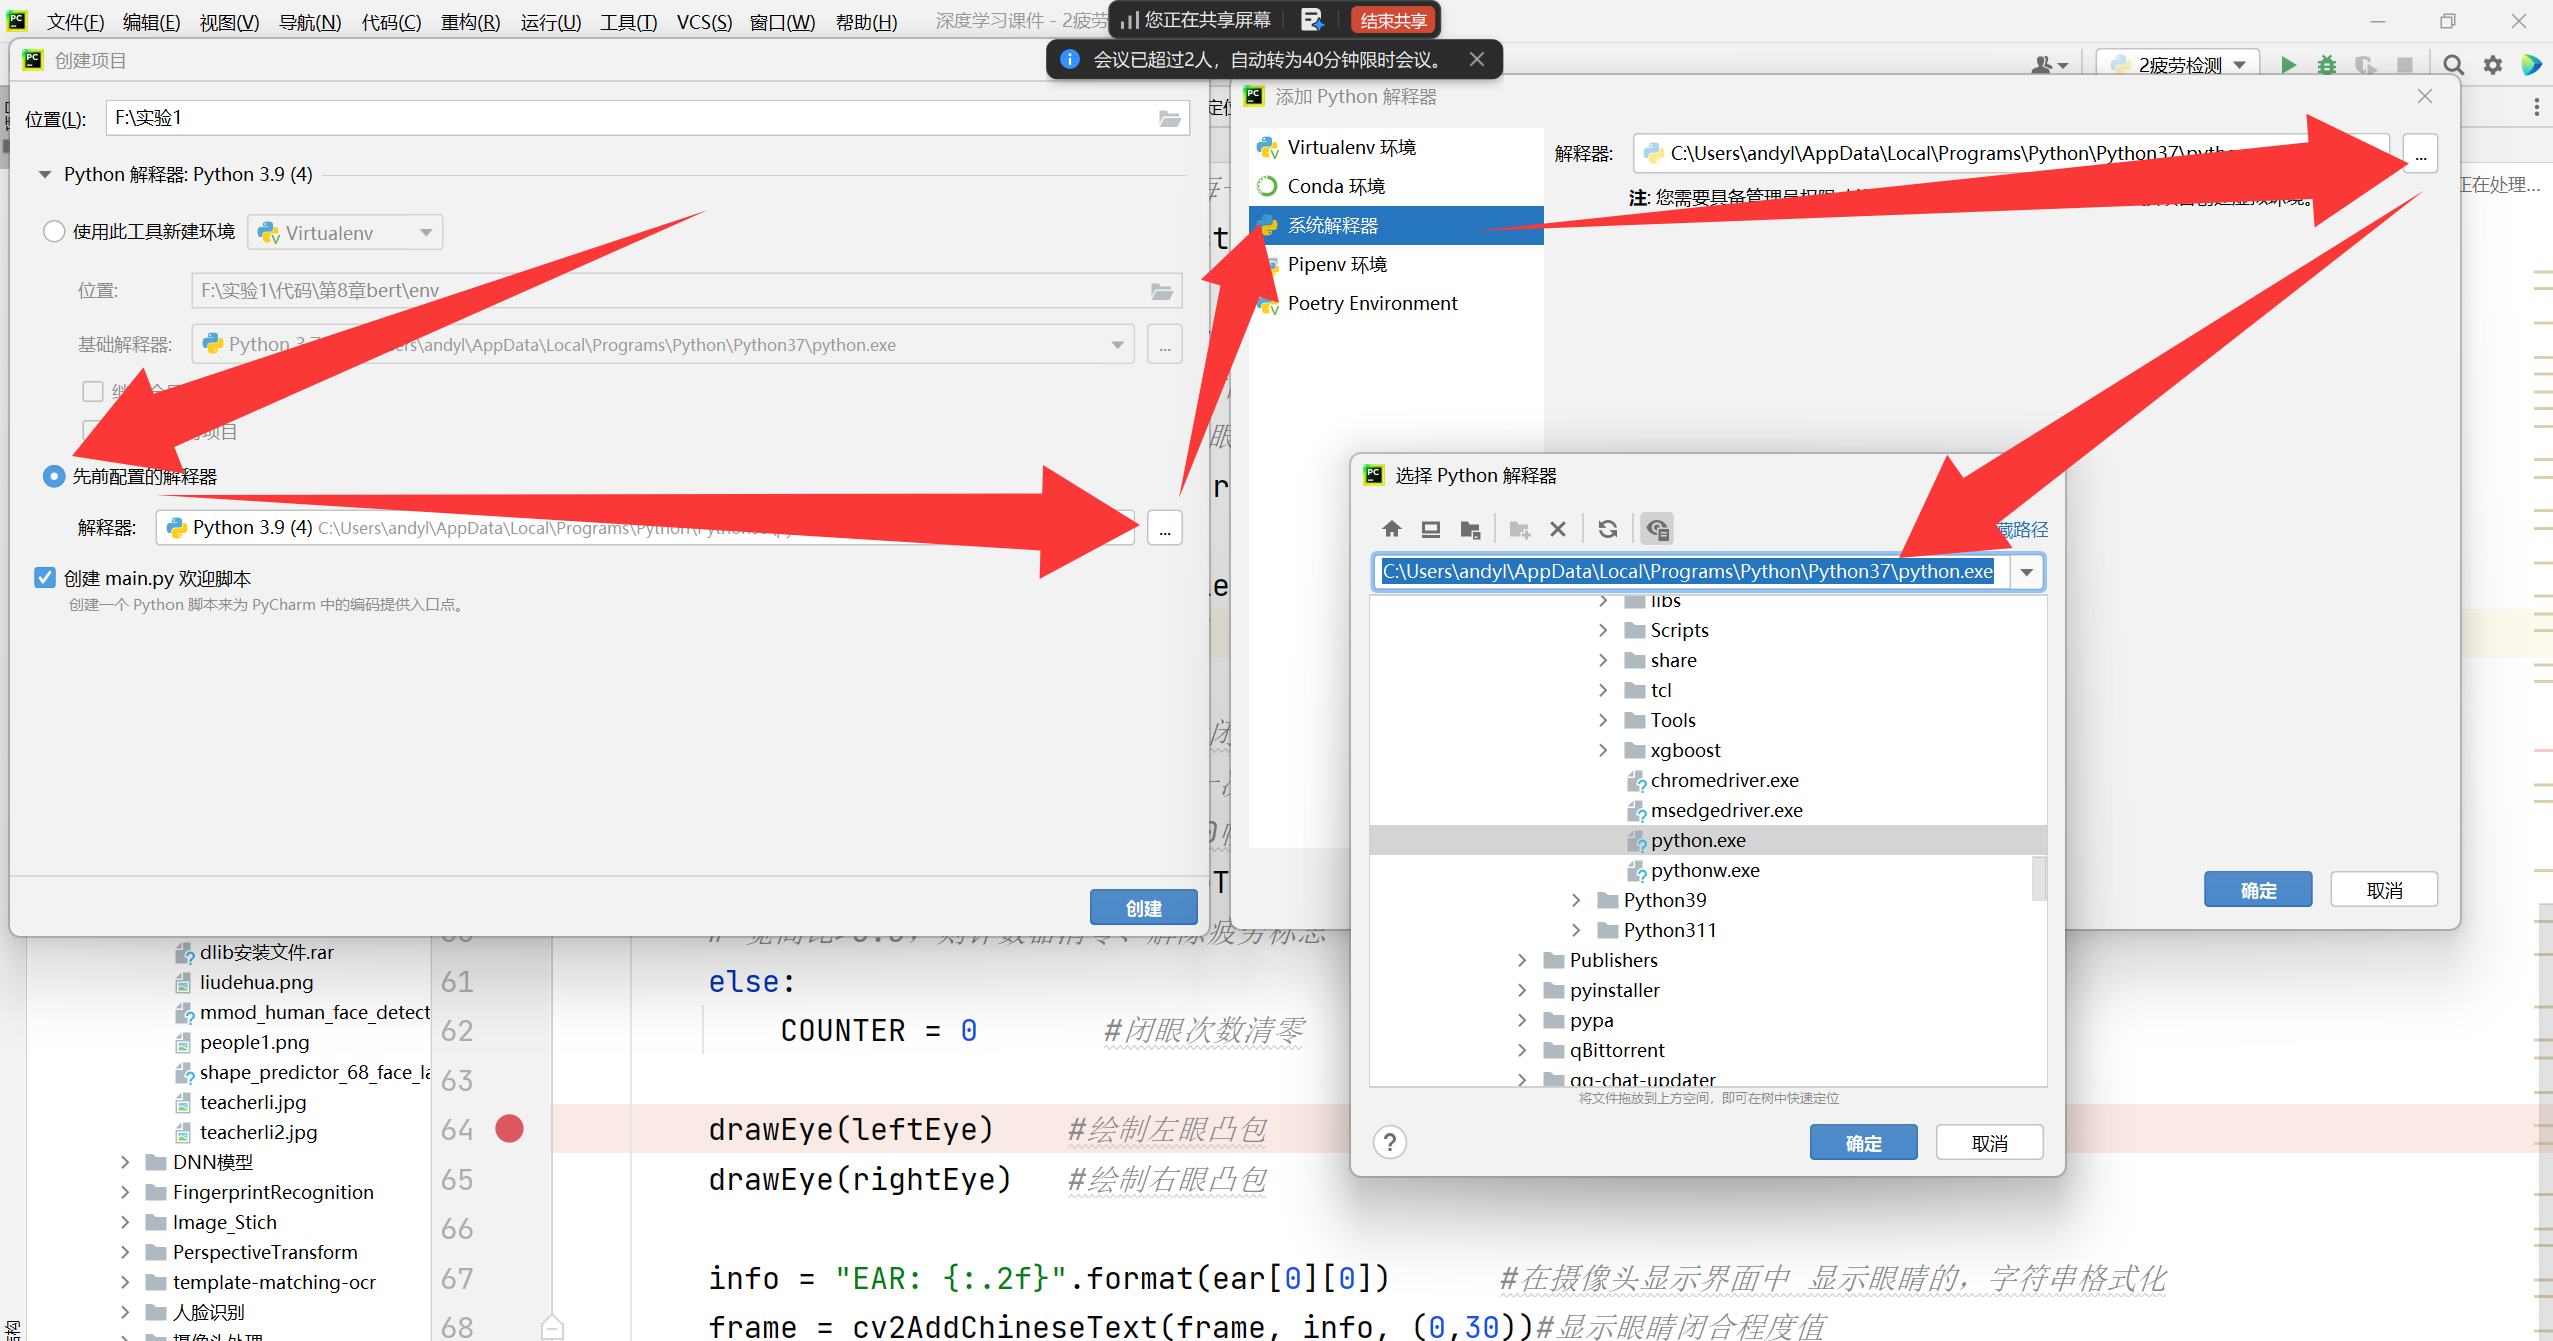Uncheck 创建 main.py 欢迎脚本 checkbox
This screenshot has width=2553, height=1341.
pyautogui.click(x=45, y=578)
